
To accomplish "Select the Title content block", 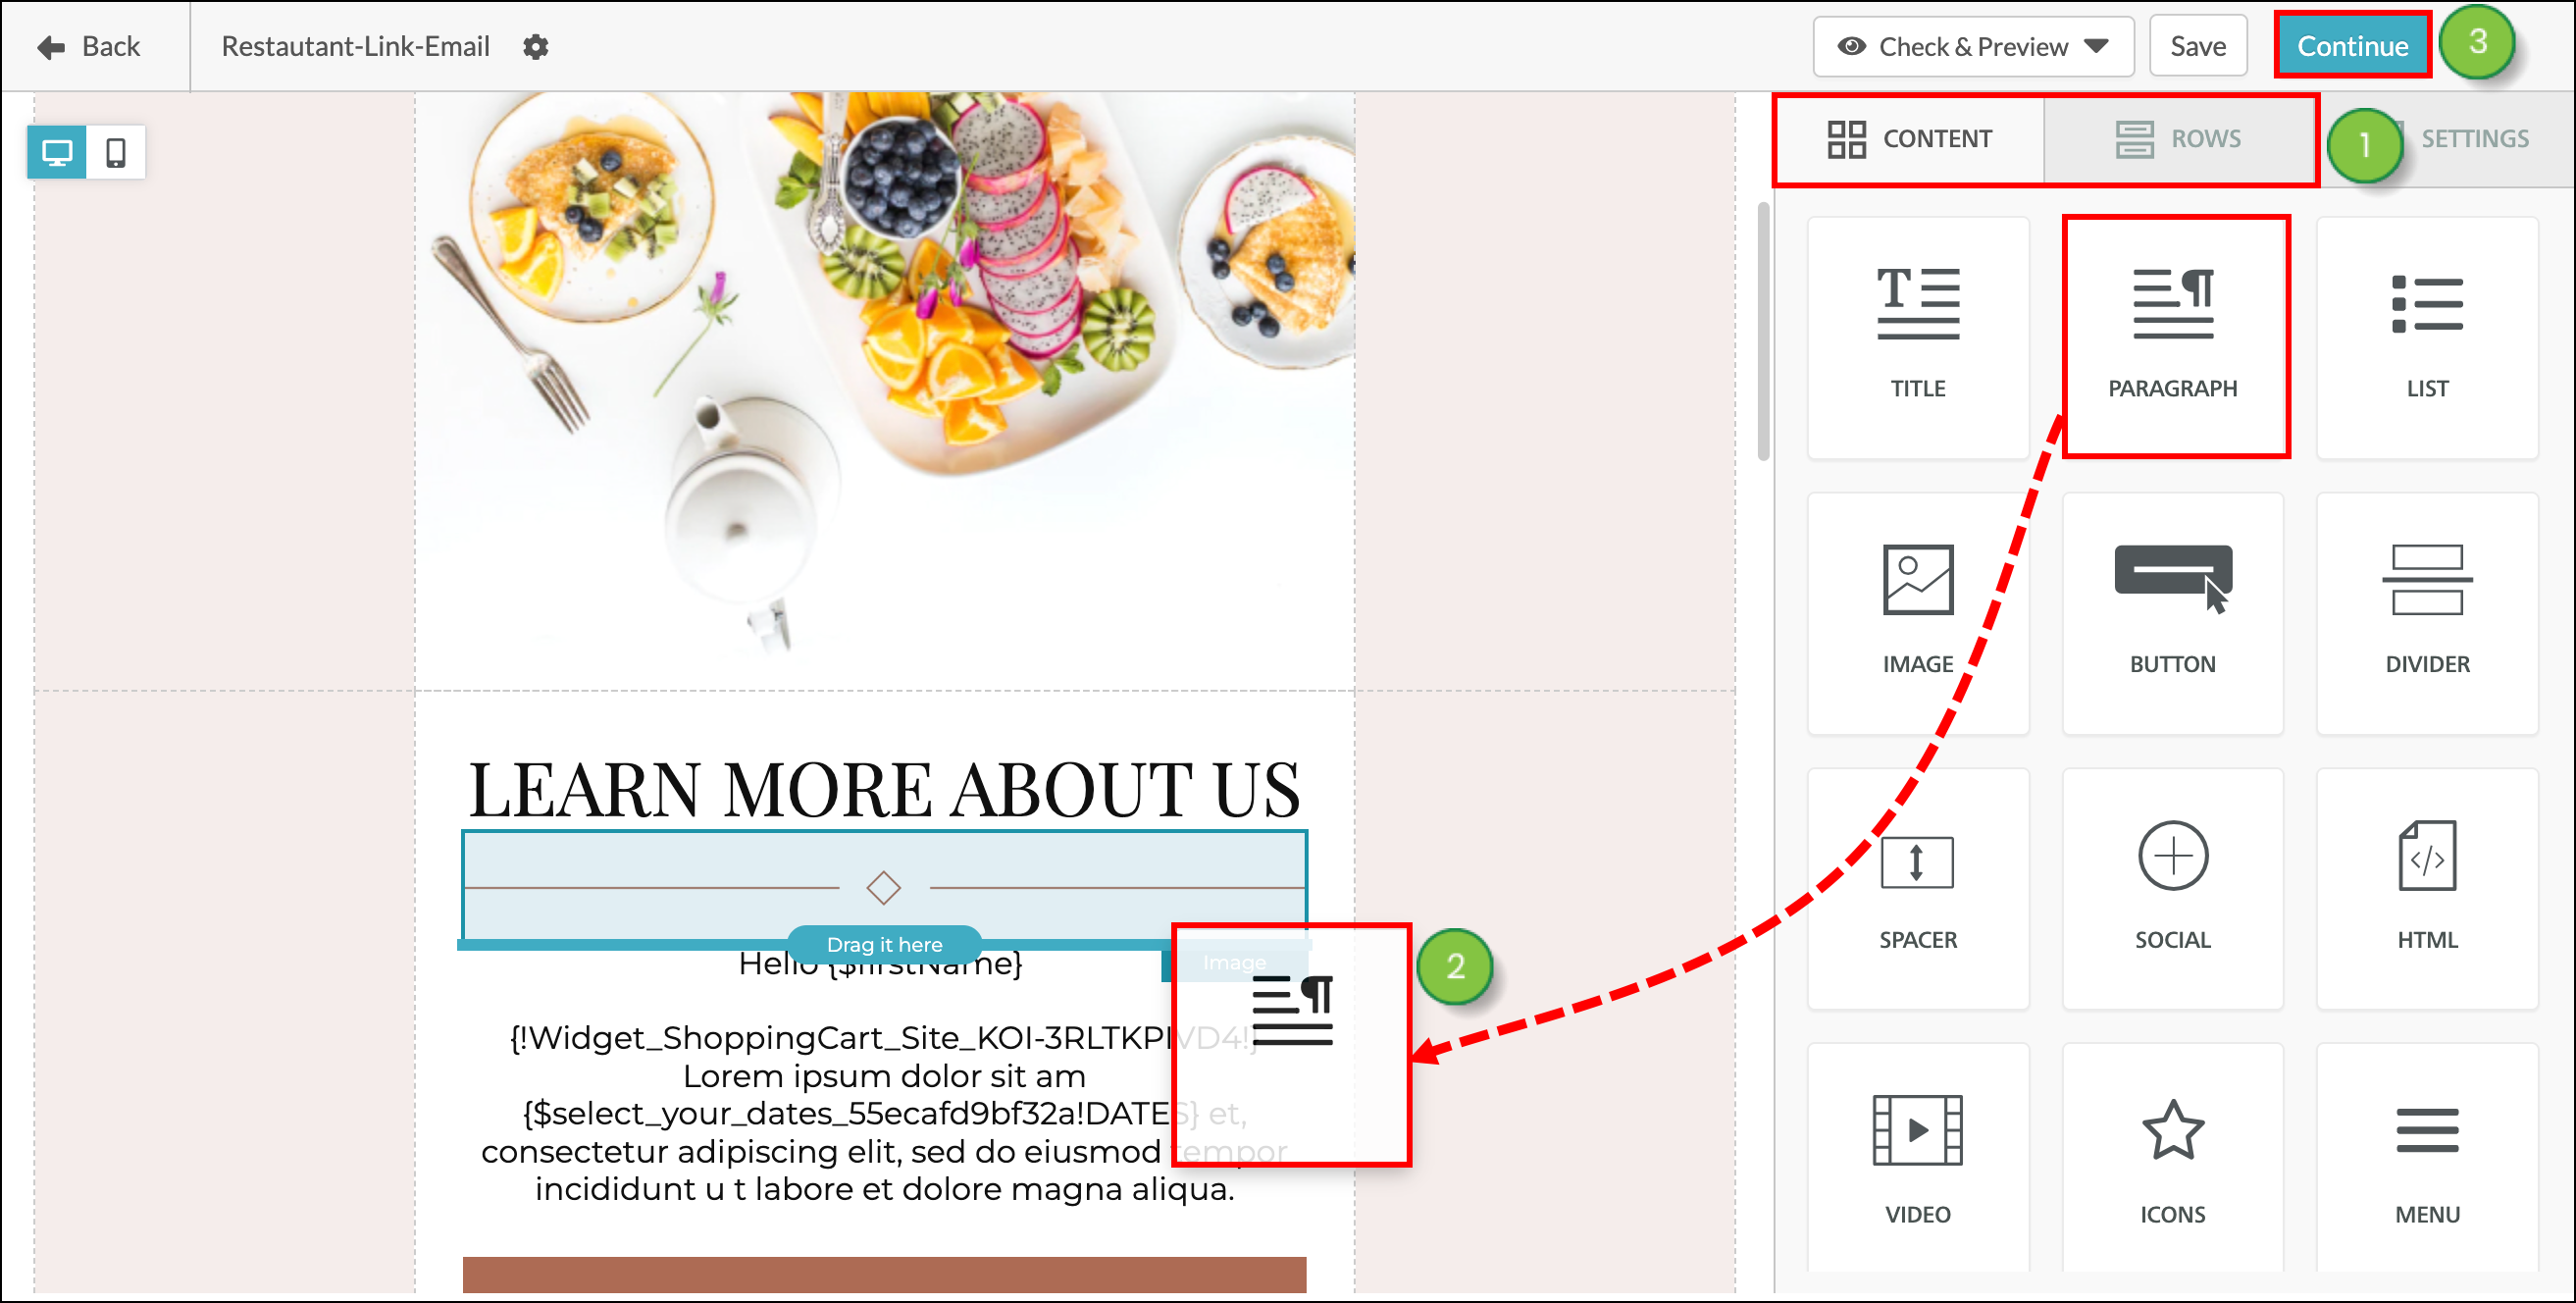I will [1917, 337].
